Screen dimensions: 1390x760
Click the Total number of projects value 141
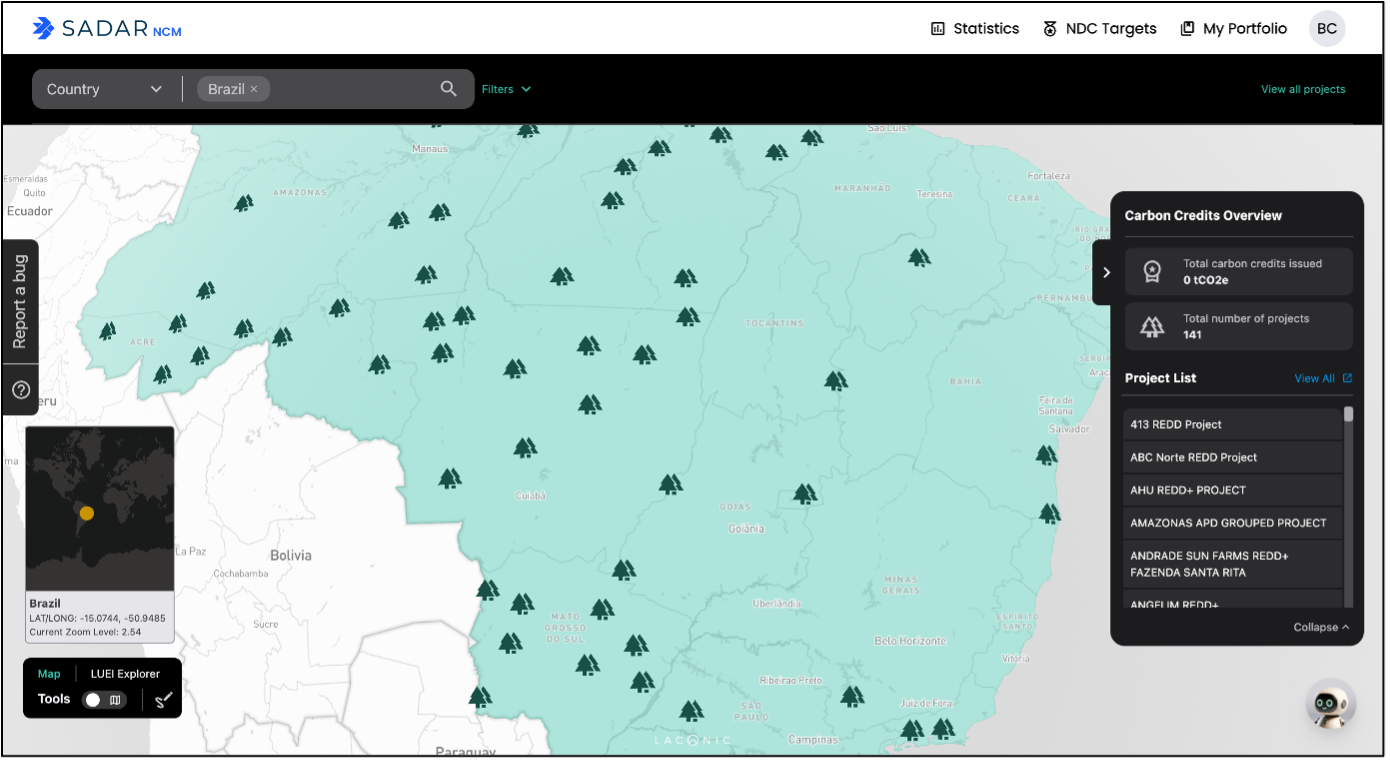(x=1192, y=335)
